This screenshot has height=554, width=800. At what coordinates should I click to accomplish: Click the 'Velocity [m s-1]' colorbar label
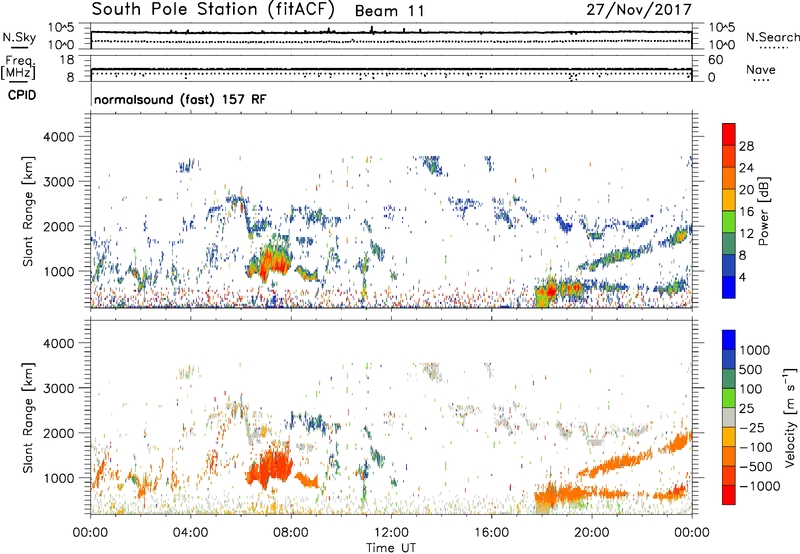tap(790, 417)
